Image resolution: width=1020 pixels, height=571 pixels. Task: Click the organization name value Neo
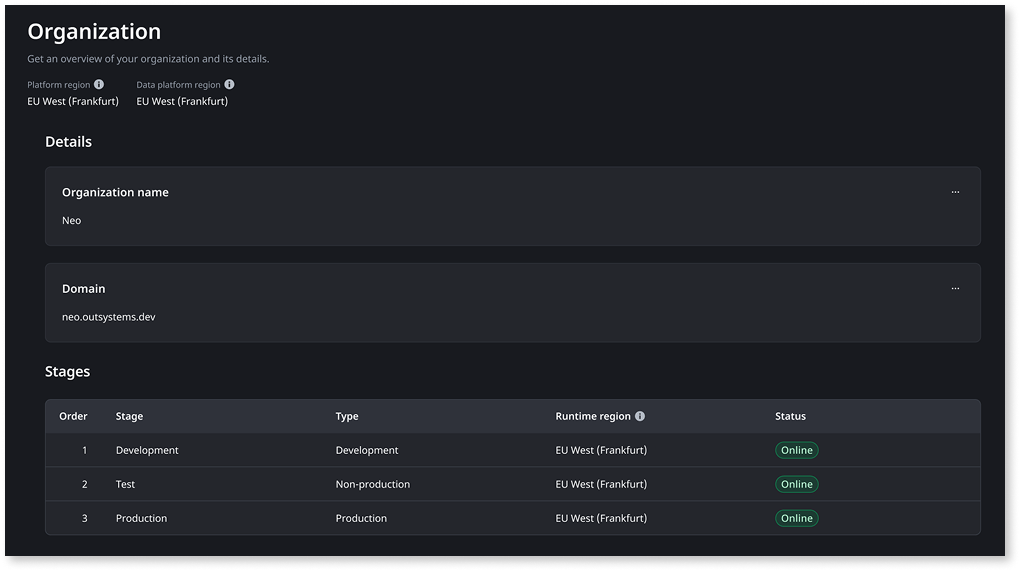[72, 220]
